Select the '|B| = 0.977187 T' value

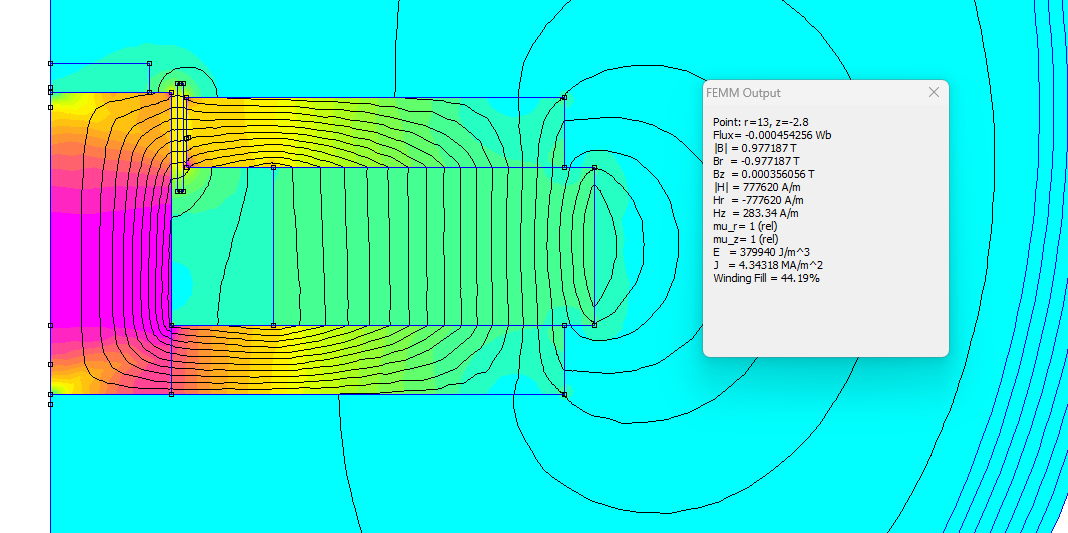756,148
